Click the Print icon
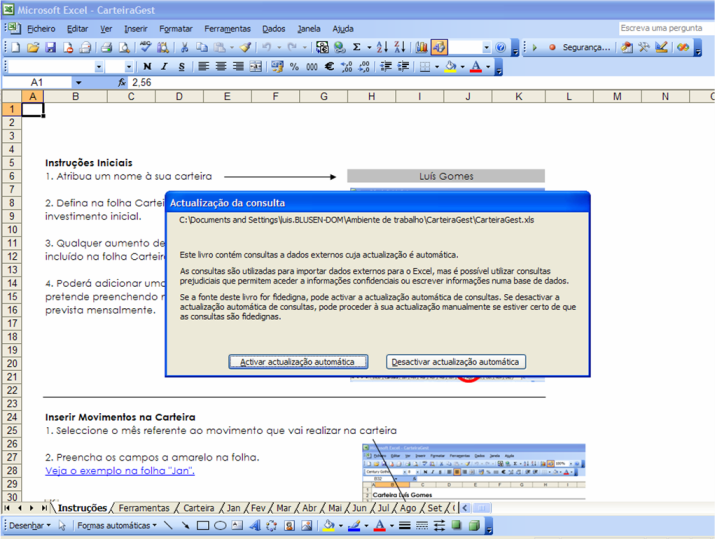 pyautogui.click(x=107, y=47)
